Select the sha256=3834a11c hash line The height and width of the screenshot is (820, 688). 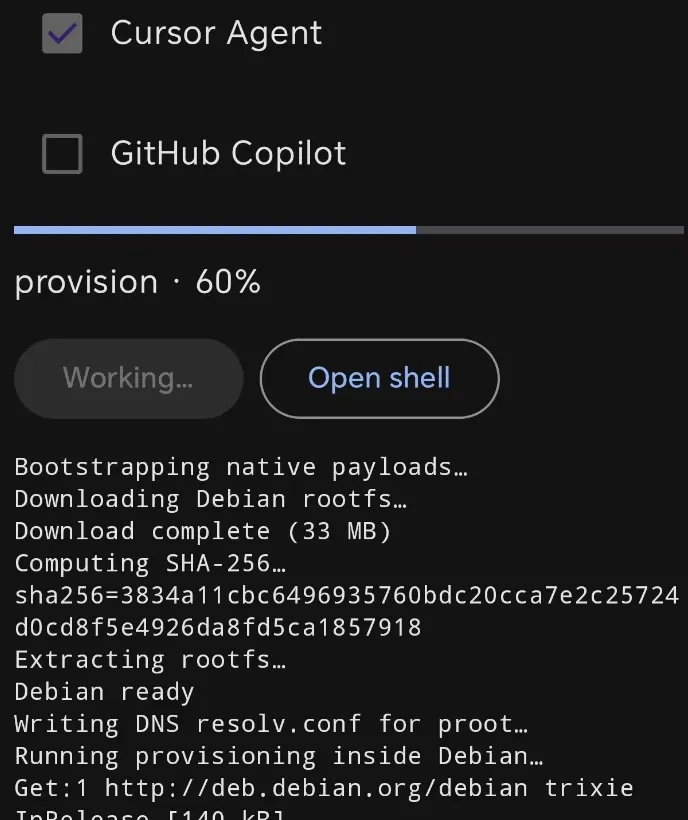(347, 595)
